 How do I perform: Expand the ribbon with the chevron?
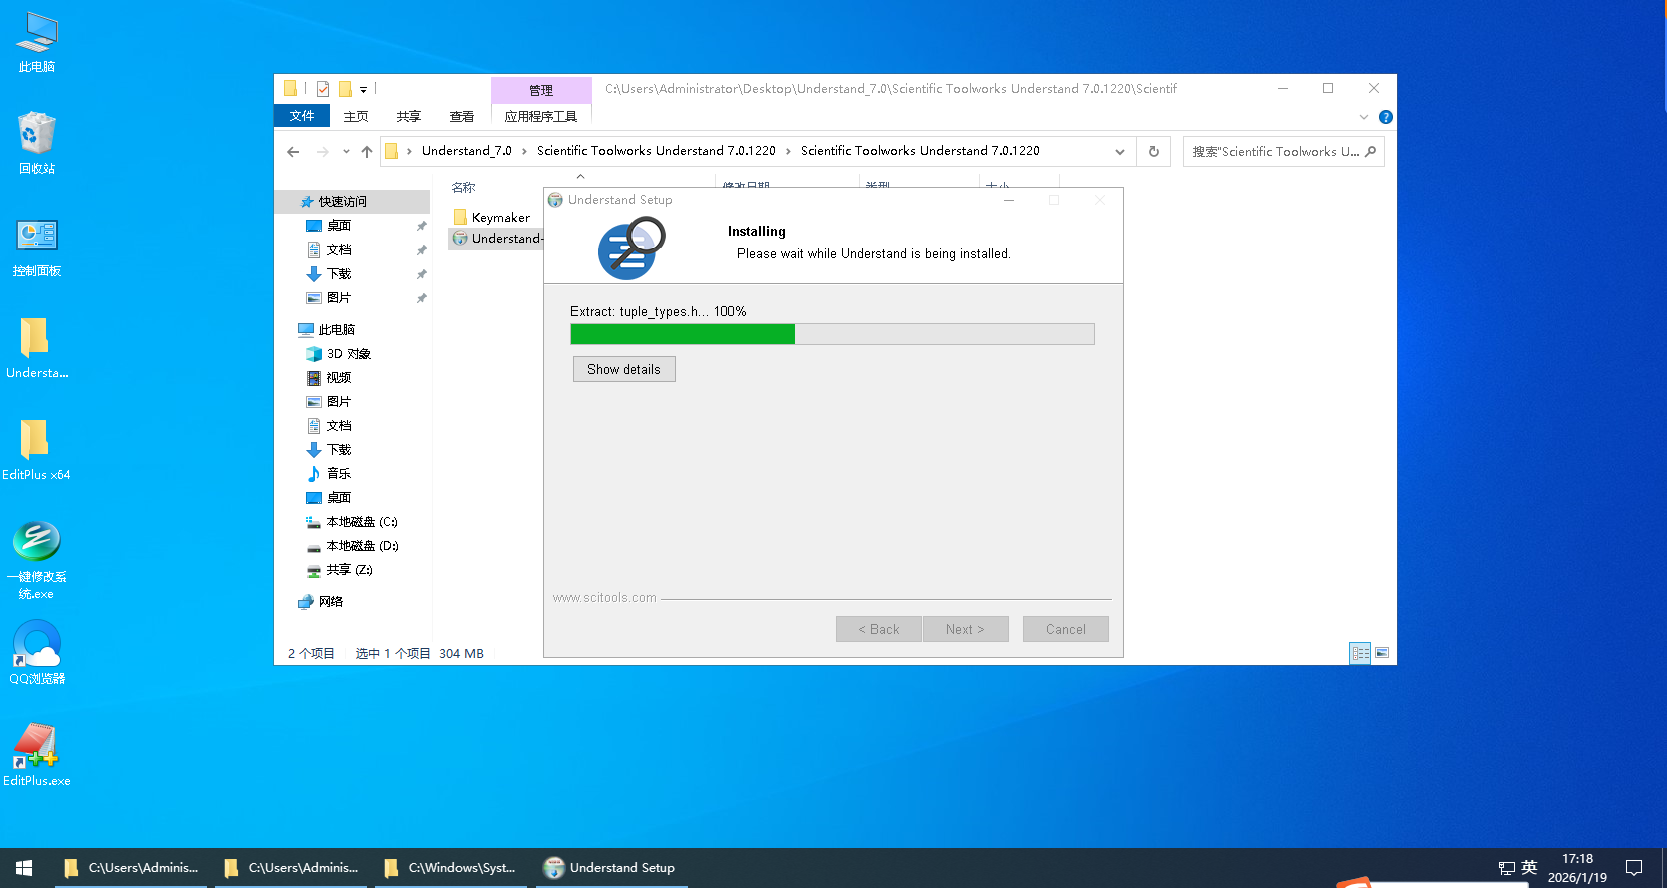[1363, 117]
